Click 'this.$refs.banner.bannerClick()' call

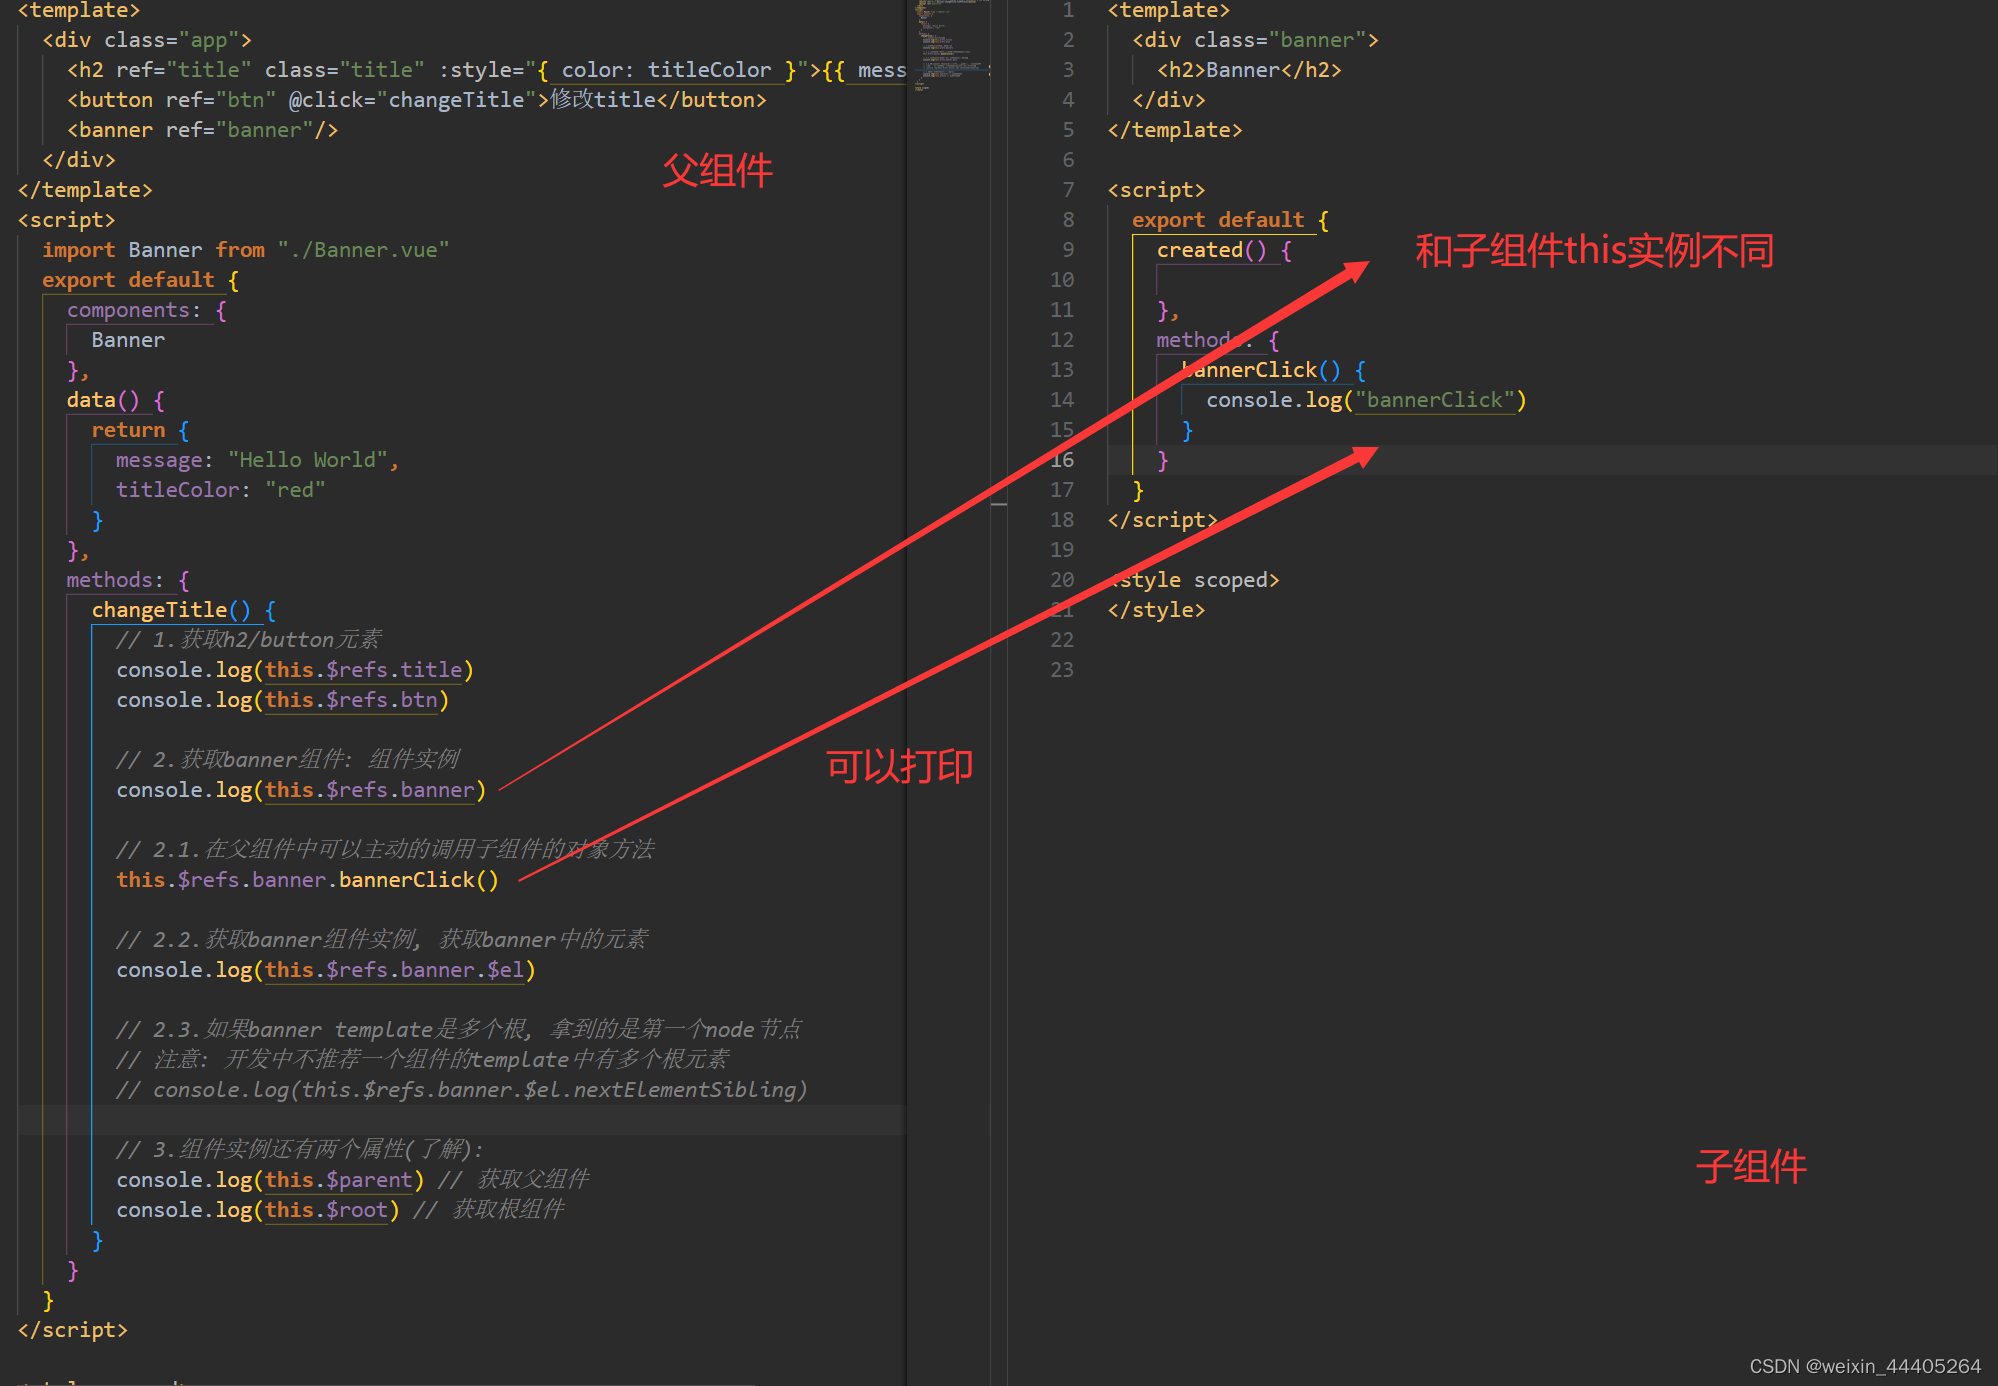pyautogui.click(x=307, y=880)
